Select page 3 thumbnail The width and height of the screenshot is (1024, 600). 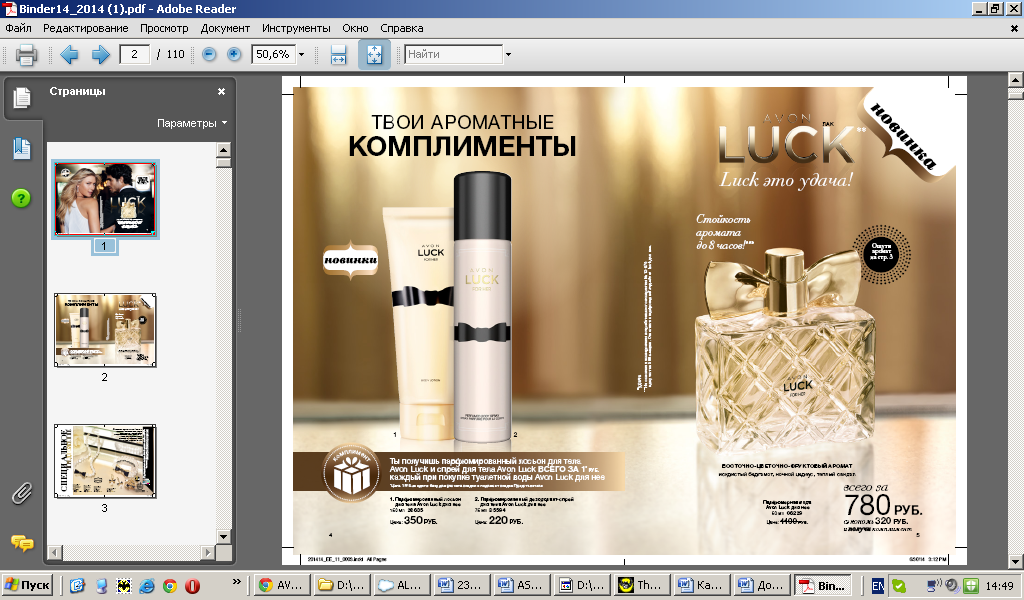pos(105,461)
